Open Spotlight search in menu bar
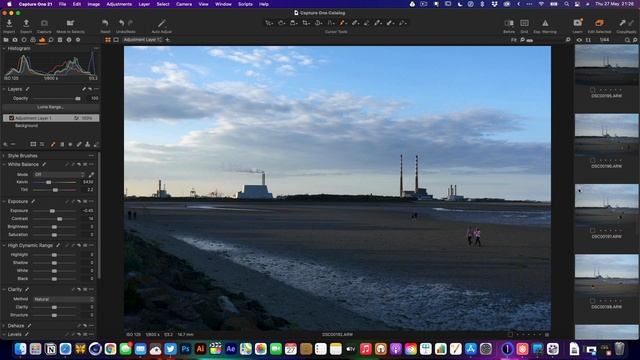640x360 pixels. (567, 4)
